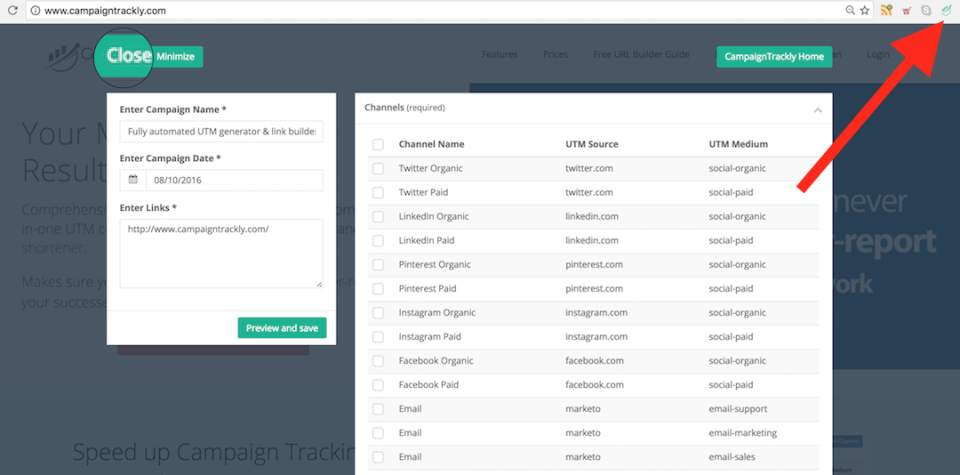
Task: Click the zoom magnifier icon in address bar
Action: pos(850,10)
